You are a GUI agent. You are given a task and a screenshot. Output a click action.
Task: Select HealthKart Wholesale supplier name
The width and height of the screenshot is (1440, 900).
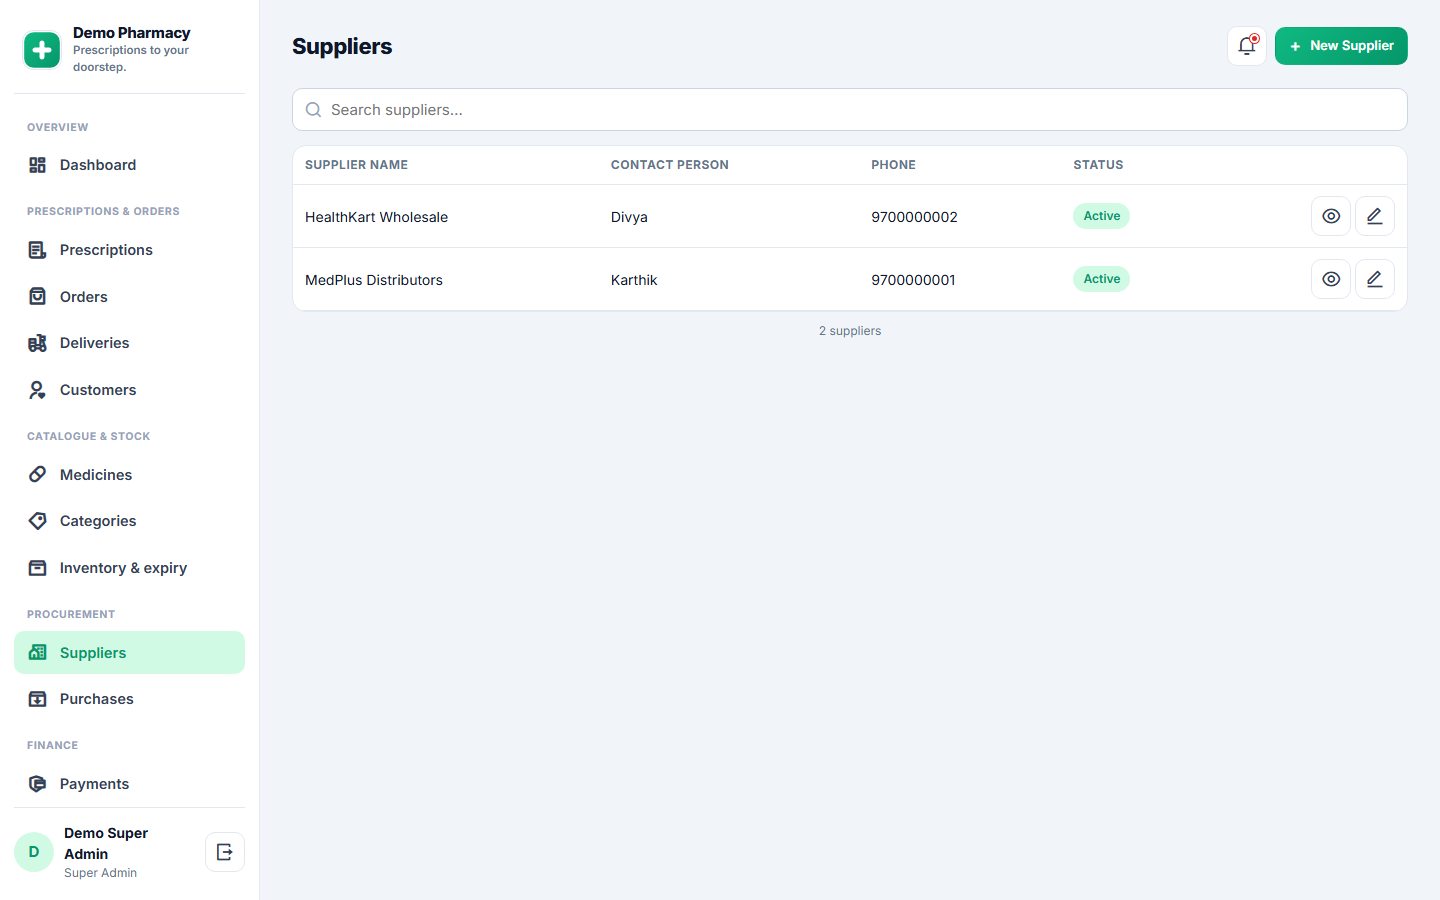coord(376,217)
